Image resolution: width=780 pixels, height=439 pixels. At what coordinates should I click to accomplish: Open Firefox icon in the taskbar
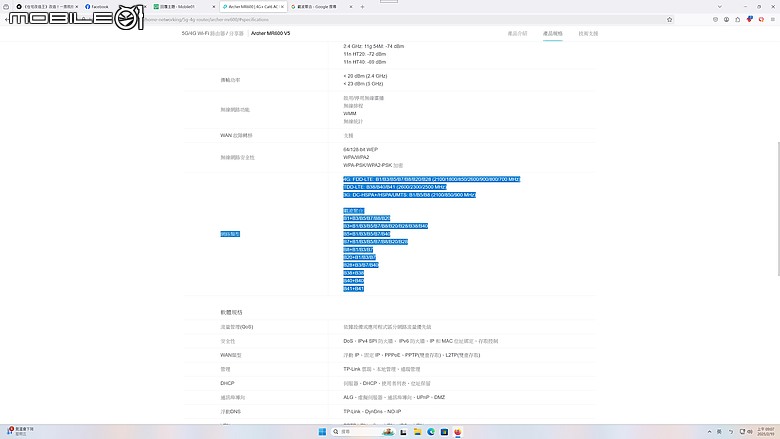(x=457, y=432)
